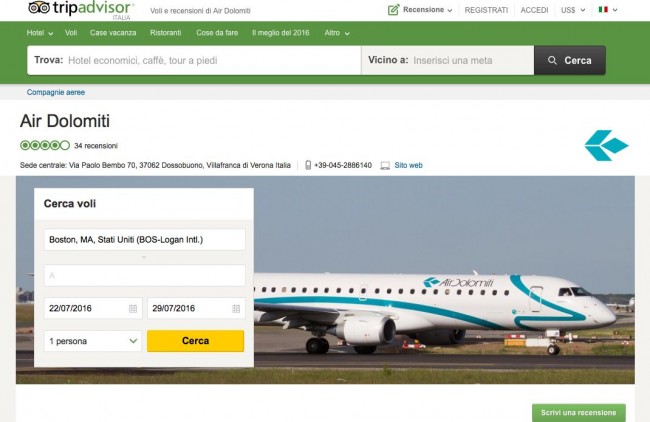Screen dimensions: 650x422
Task: Click the phone icon beside the number
Action: point(308,165)
